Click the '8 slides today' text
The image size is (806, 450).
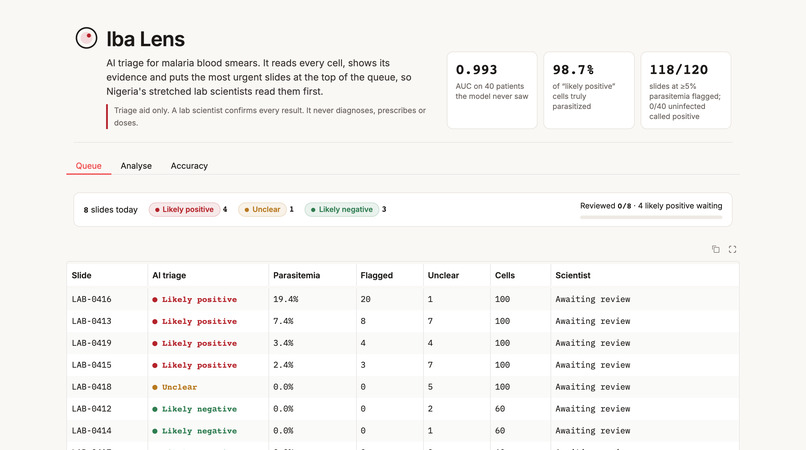coord(111,210)
